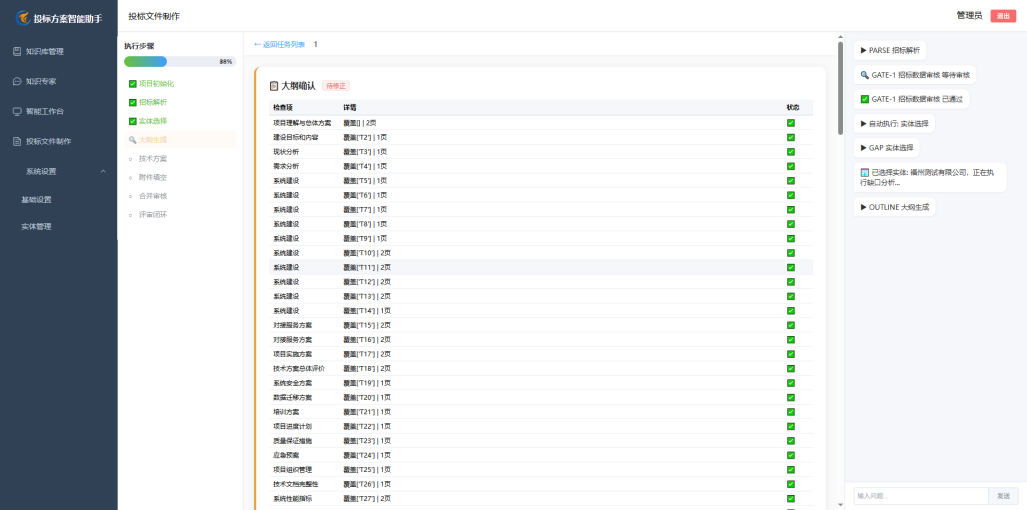Click status check for 现状分析 row
1027x510 pixels.
[791, 152]
